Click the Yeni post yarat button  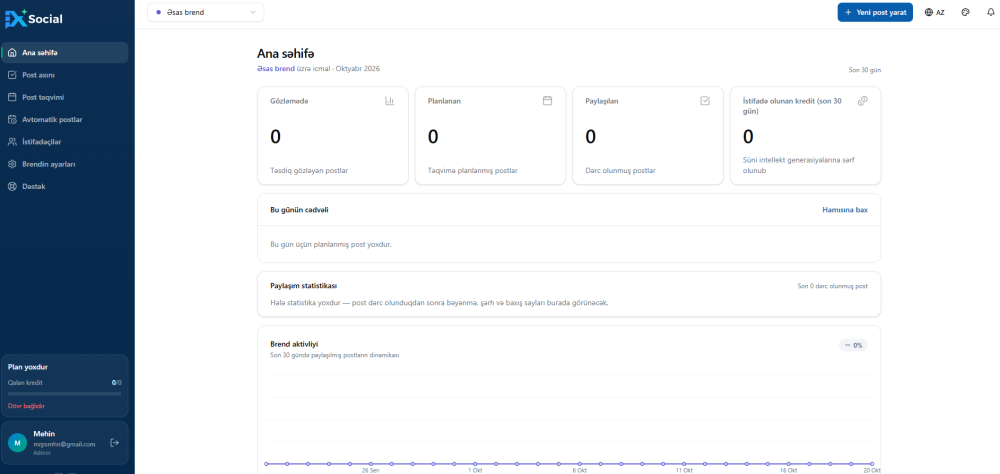[875, 12]
